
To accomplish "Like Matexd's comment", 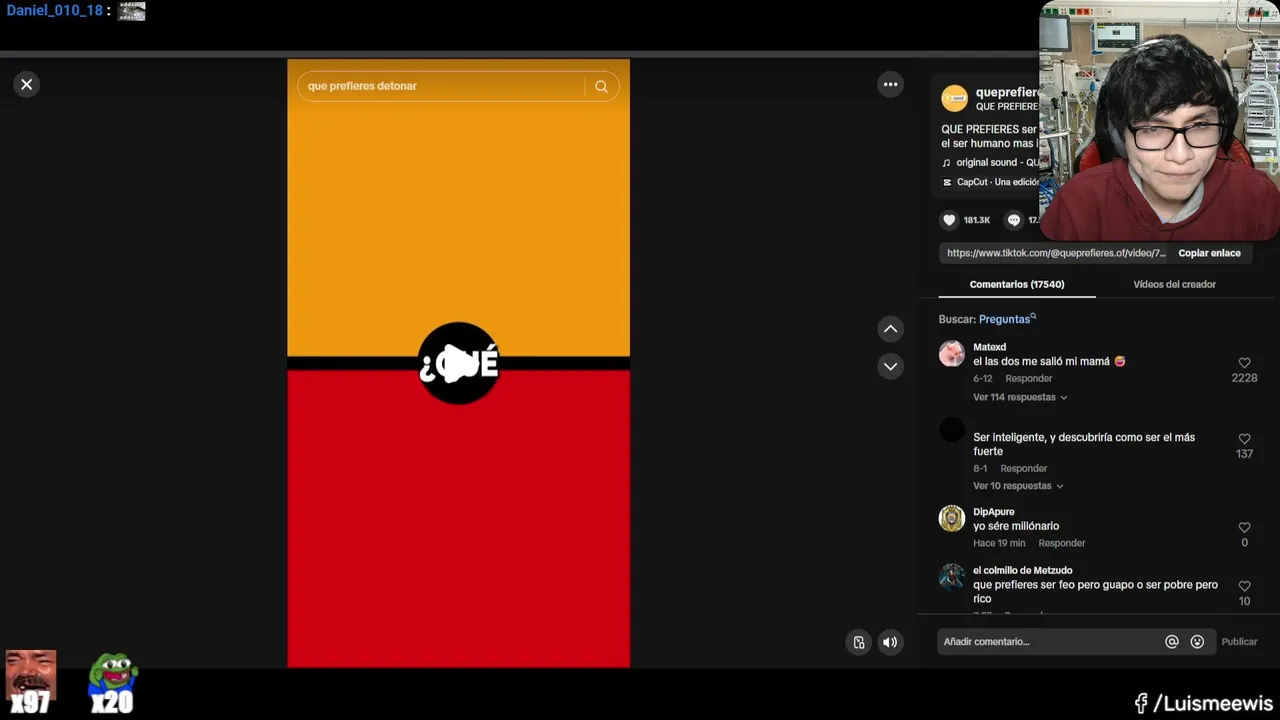I will [1244, 363].
